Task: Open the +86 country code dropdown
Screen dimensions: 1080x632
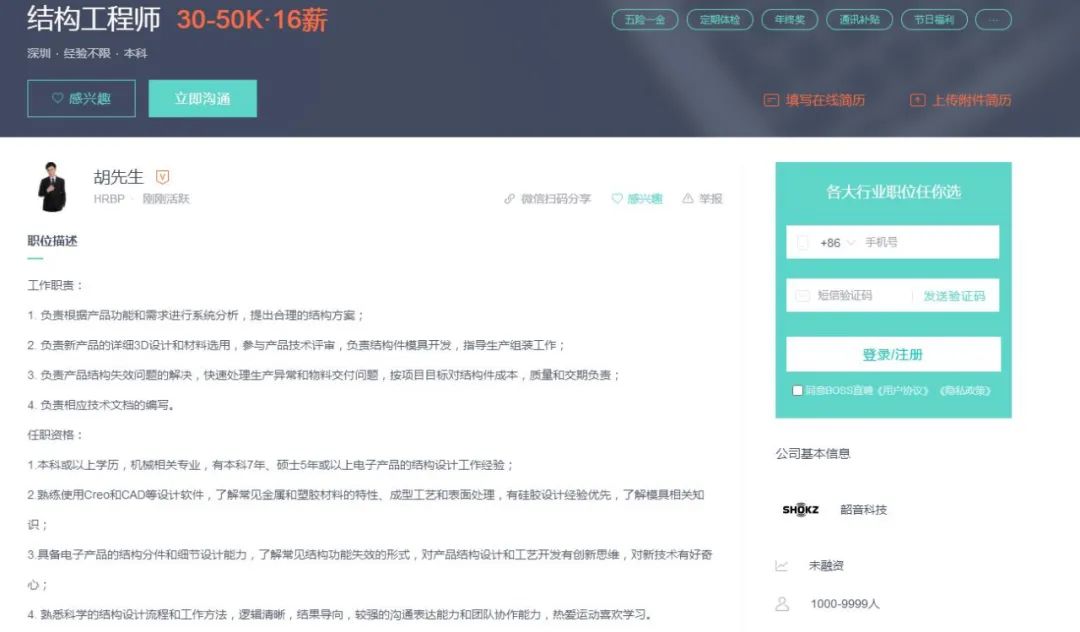Action: [x=837, y=243]
